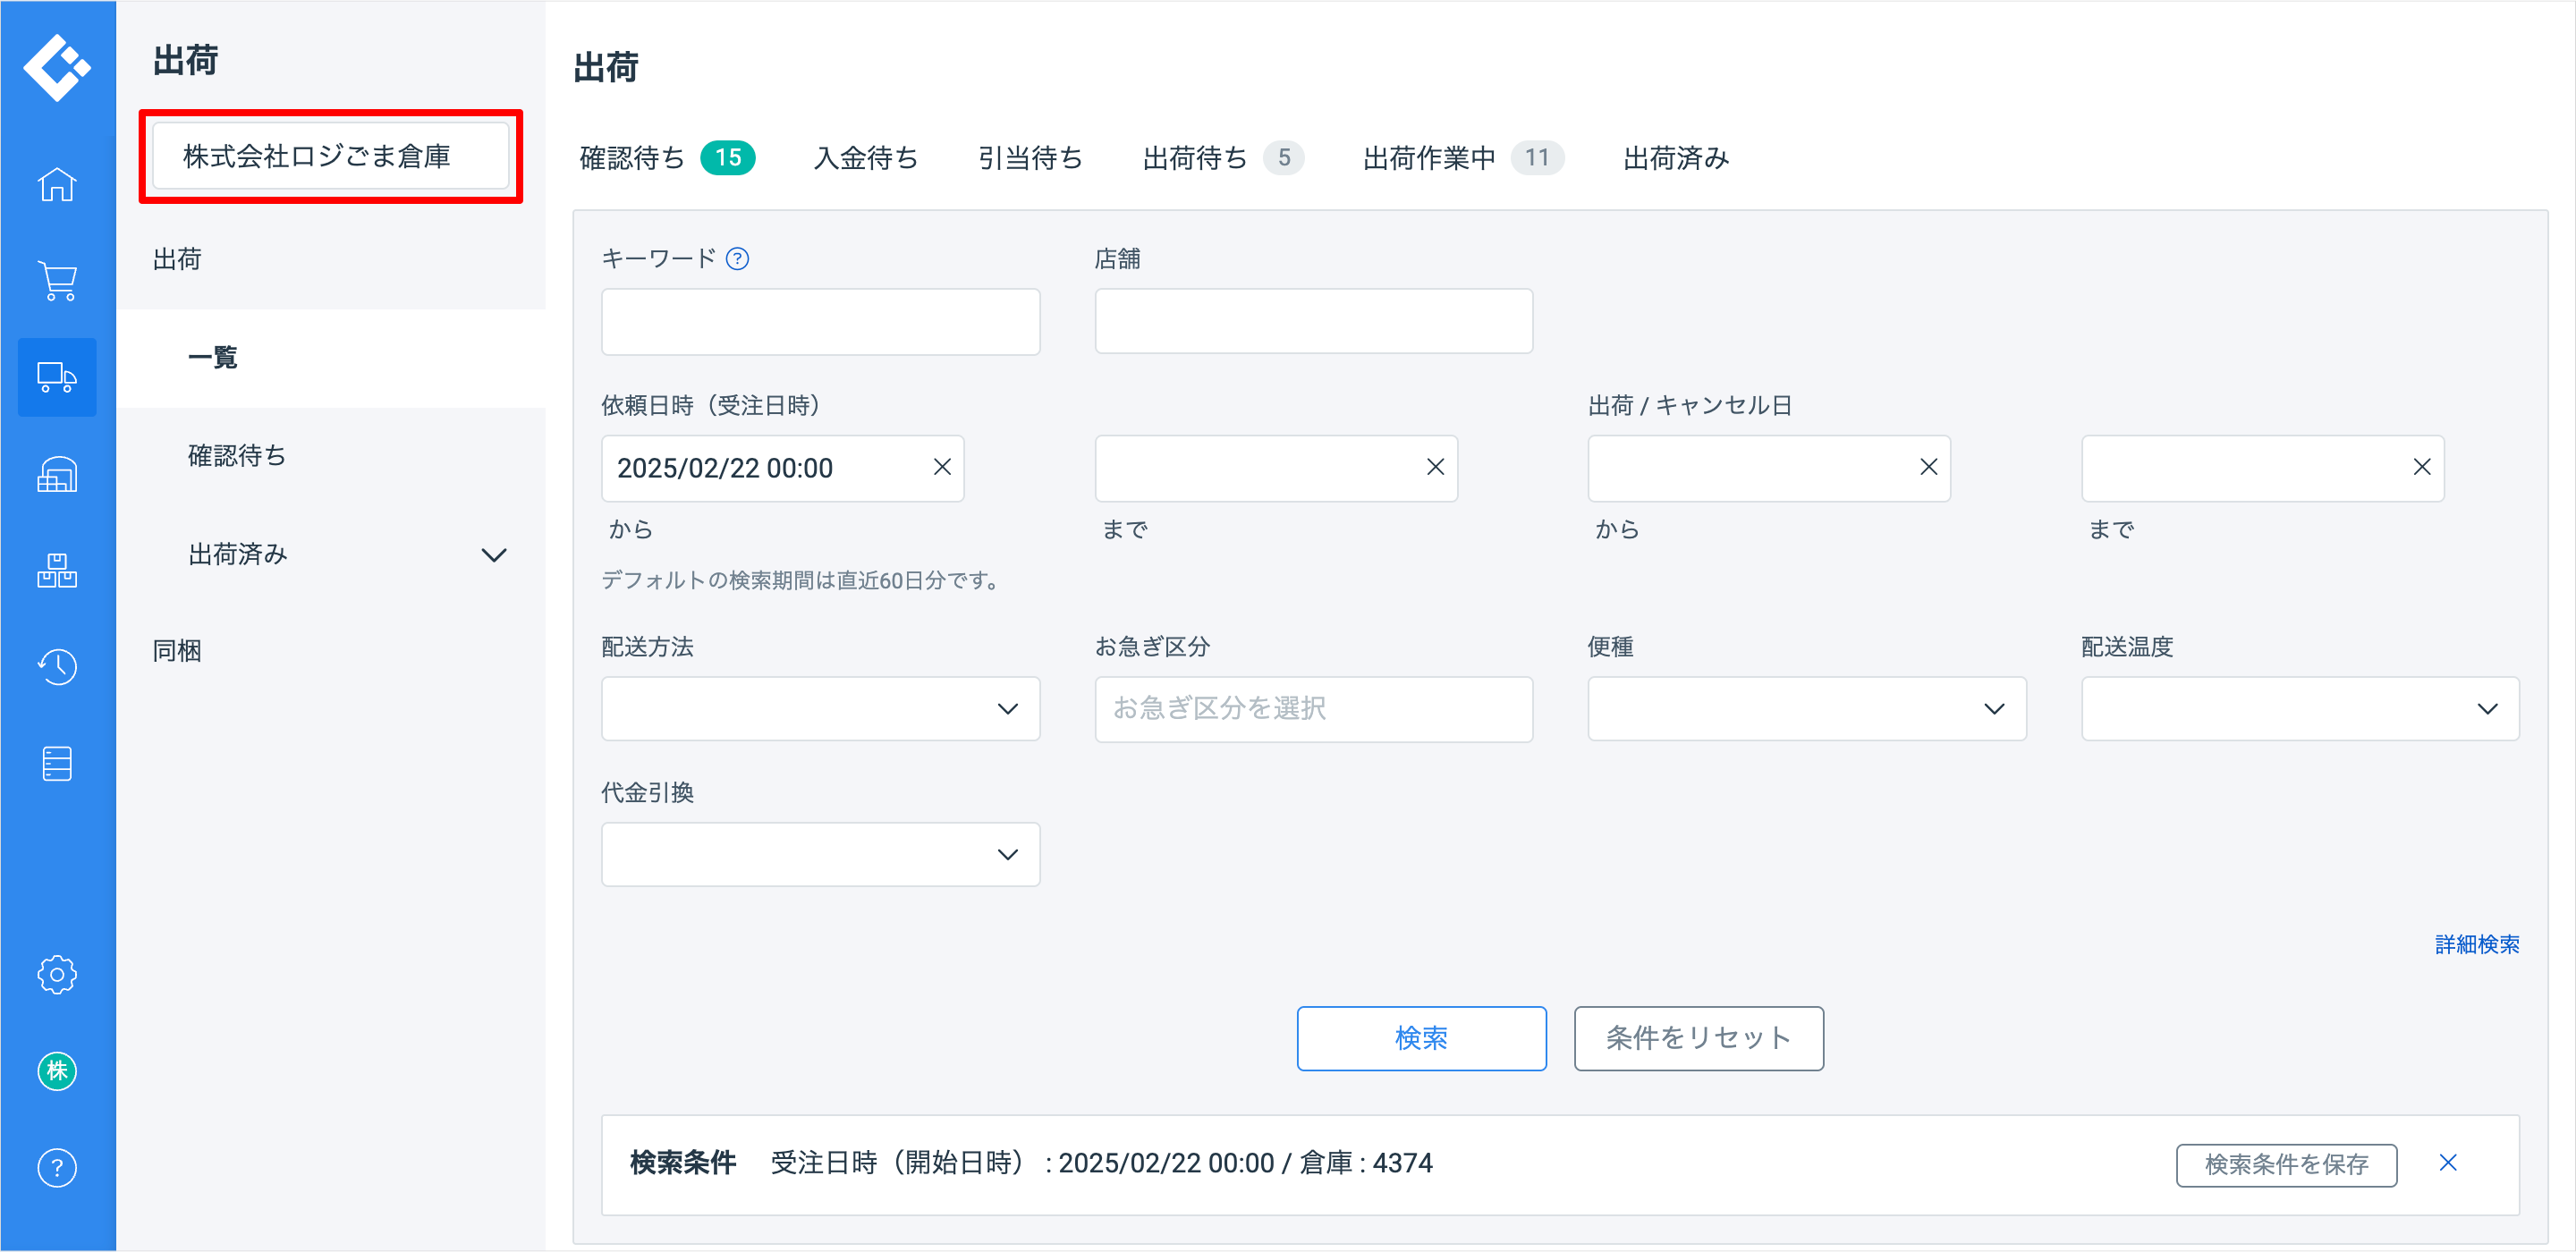Screen dimensions: 2576x1252
Task: Open the 代金引換 dropdown
Action: (x=820, y=855)
